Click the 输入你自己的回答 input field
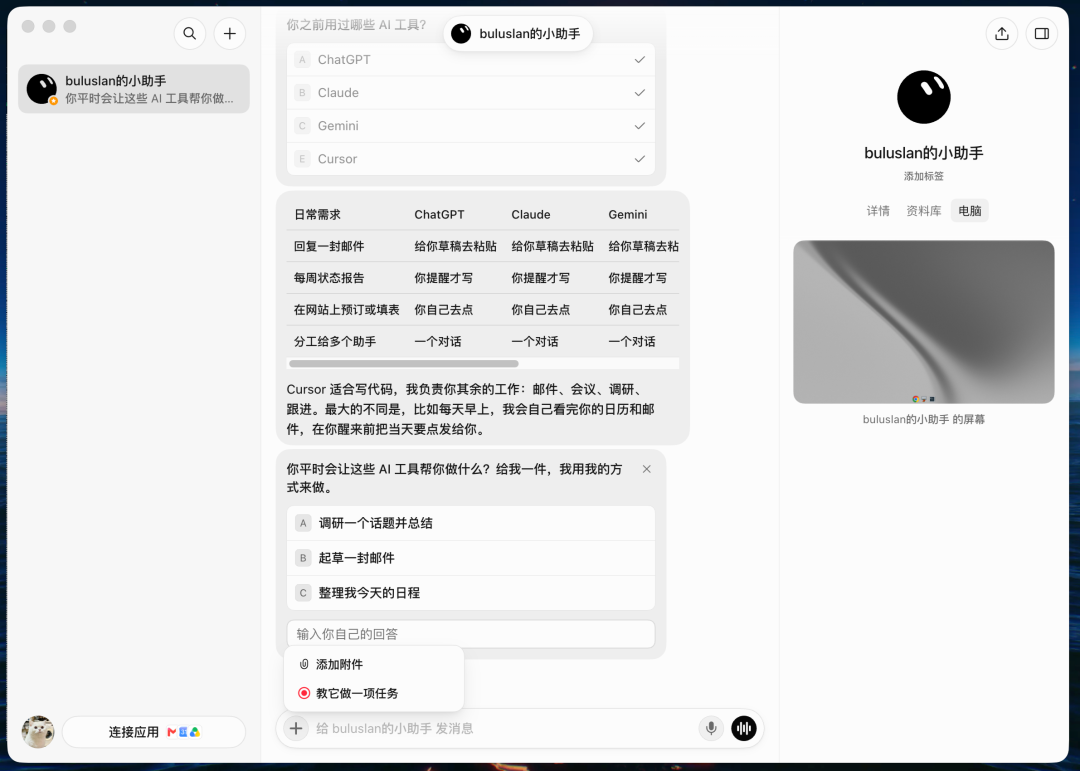 [x=470, y=634]
